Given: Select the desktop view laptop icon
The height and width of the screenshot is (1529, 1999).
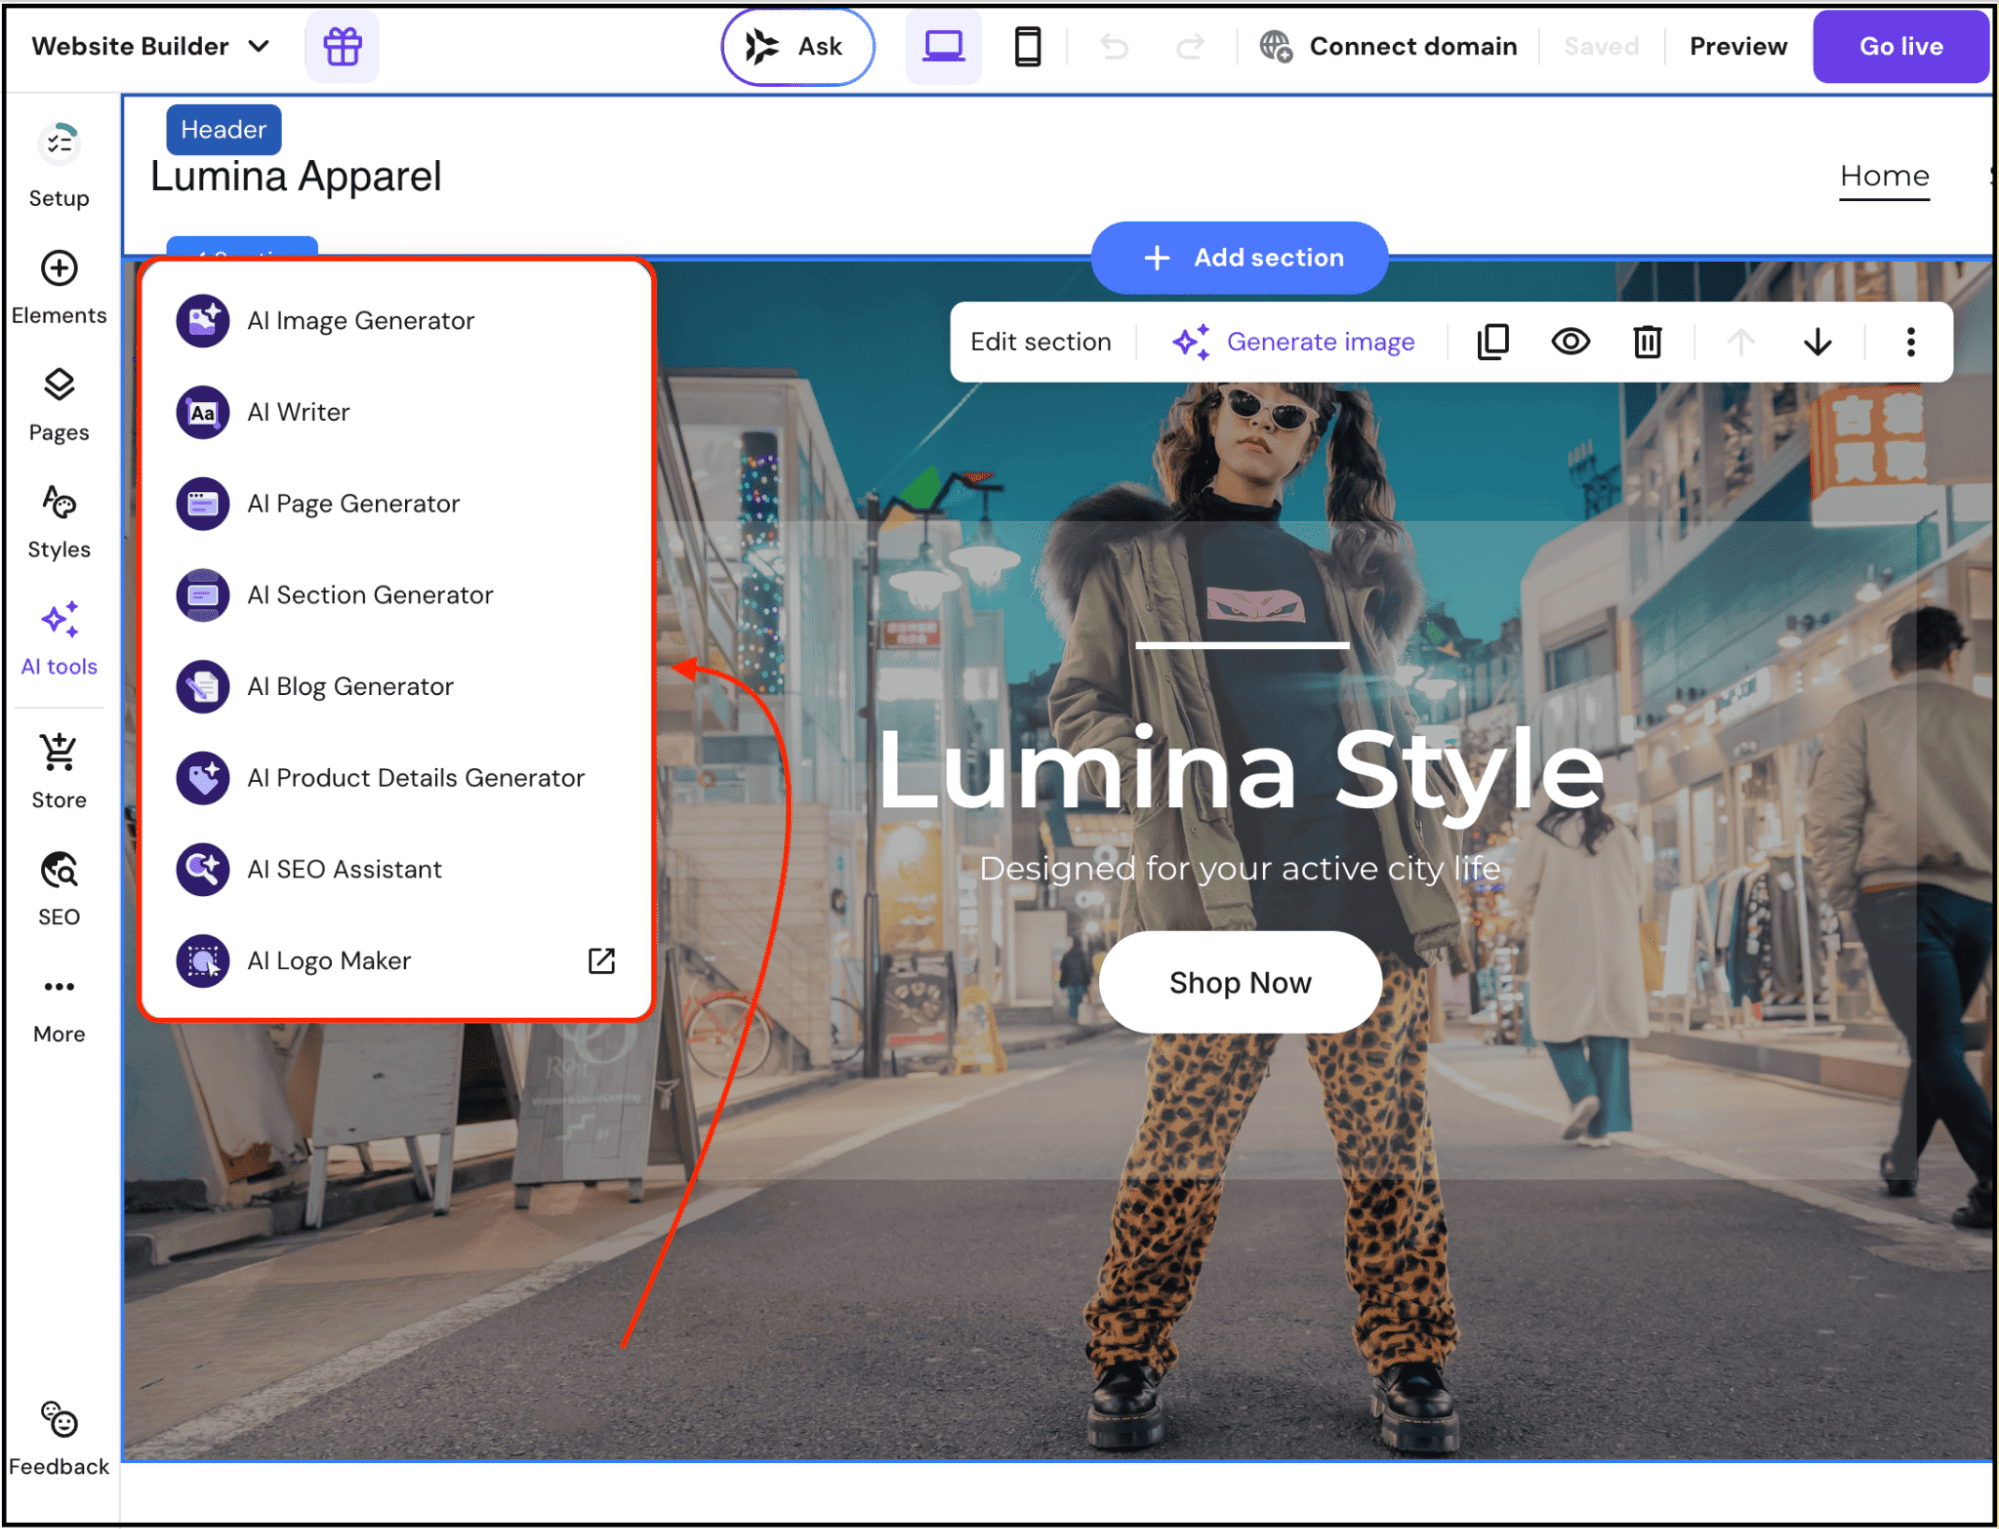Looking at the screenshot, I should click(943, 46).
